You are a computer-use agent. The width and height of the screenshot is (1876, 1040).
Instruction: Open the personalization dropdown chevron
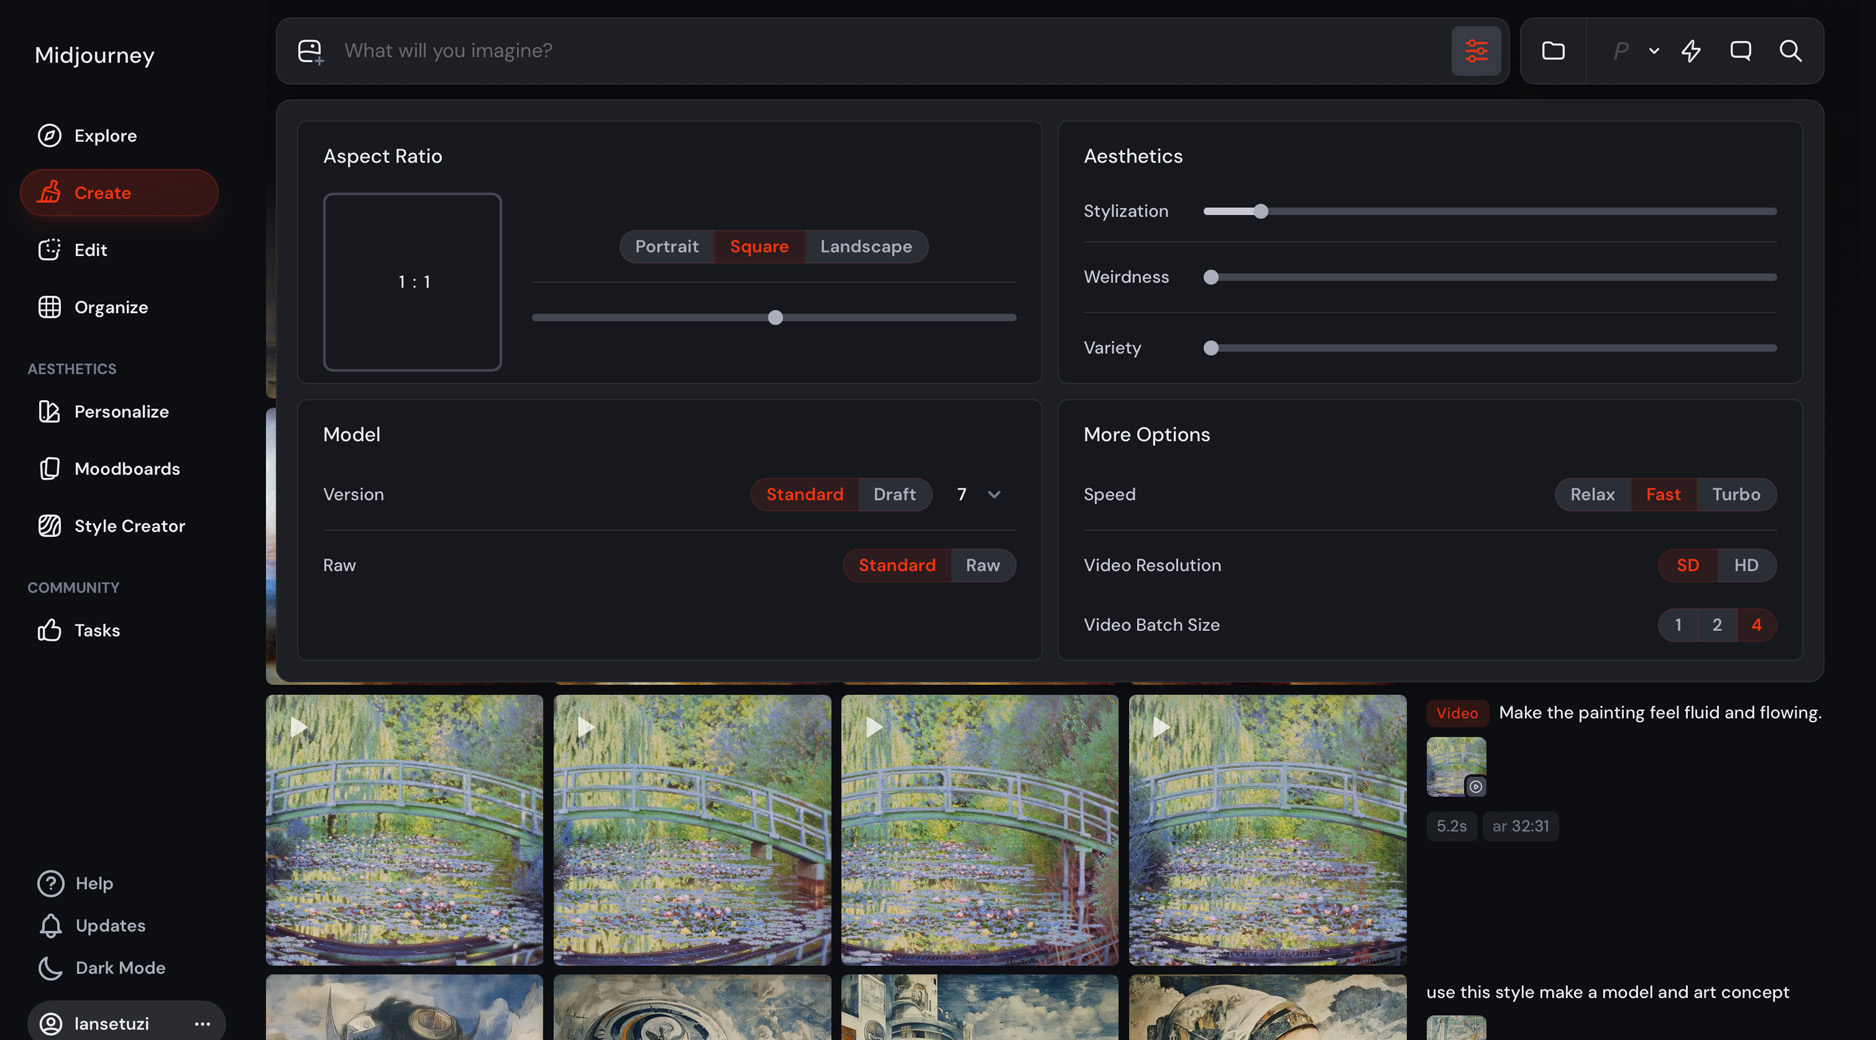1654,51
